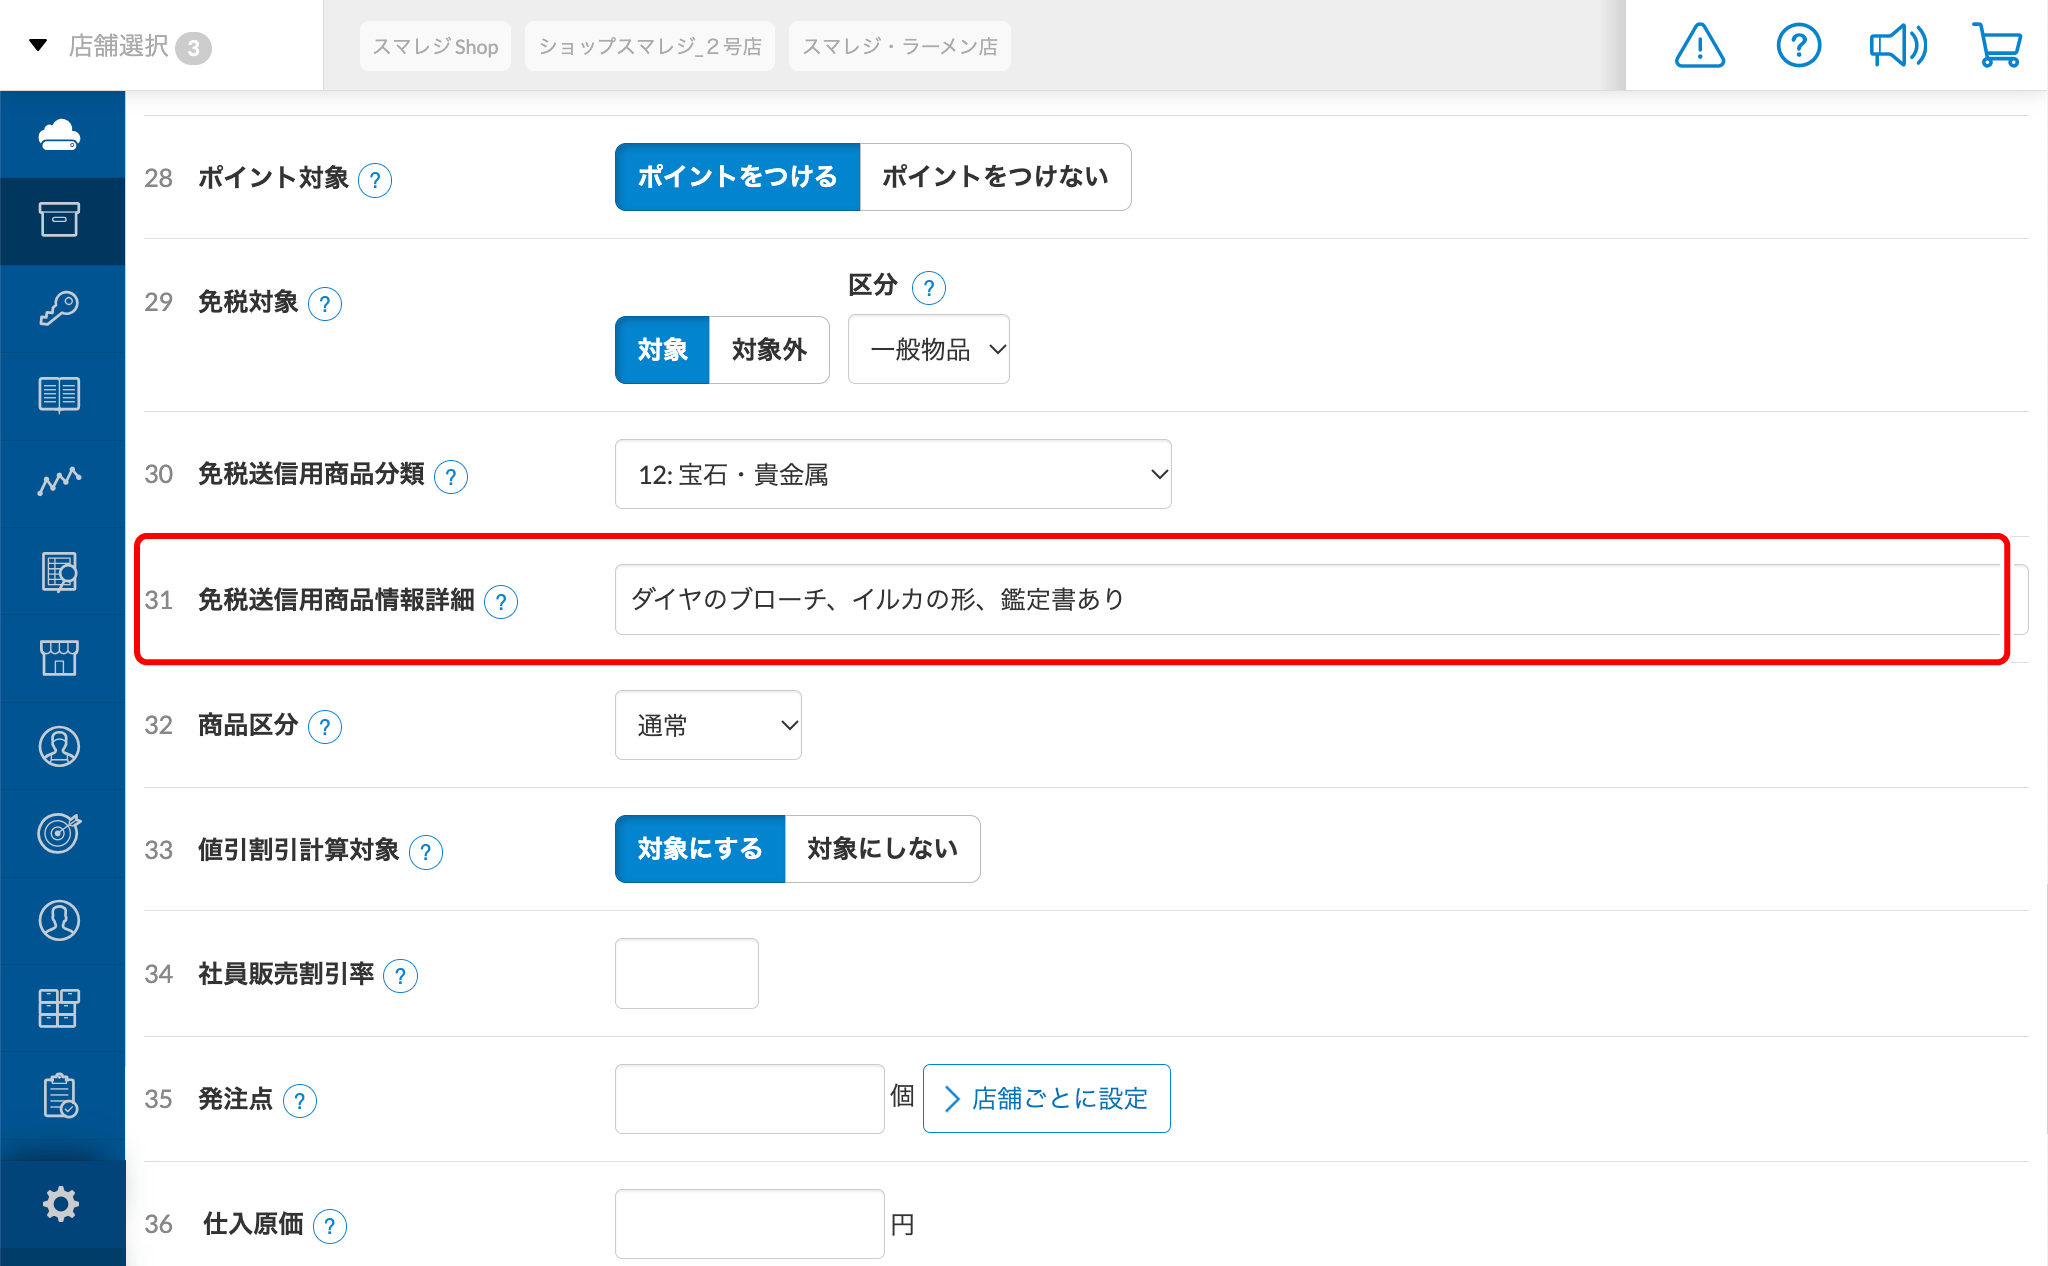
Task: Select the スマレジShop store tag
Action: [435, 46]
